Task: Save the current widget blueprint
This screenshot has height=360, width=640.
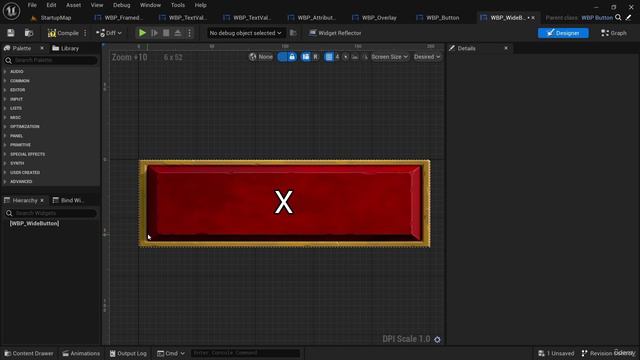Action: (x=11, y=33)
